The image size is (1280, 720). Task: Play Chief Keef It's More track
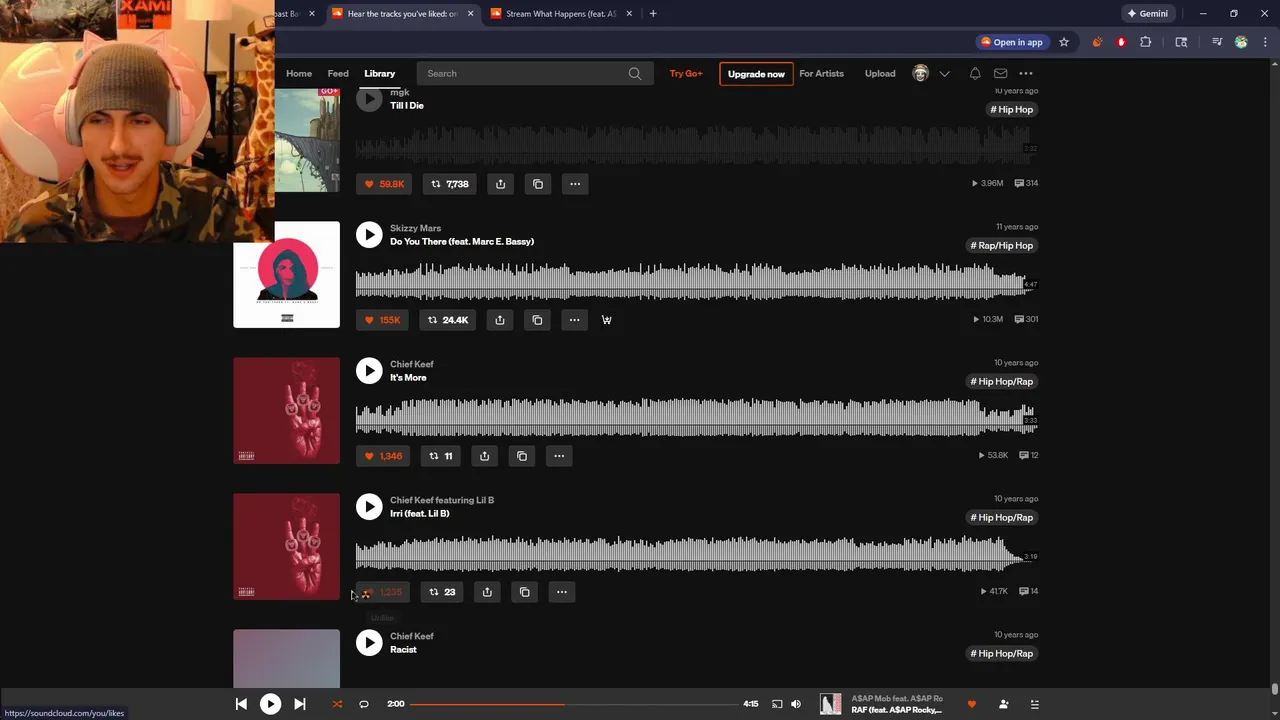[x=369, y=371]
